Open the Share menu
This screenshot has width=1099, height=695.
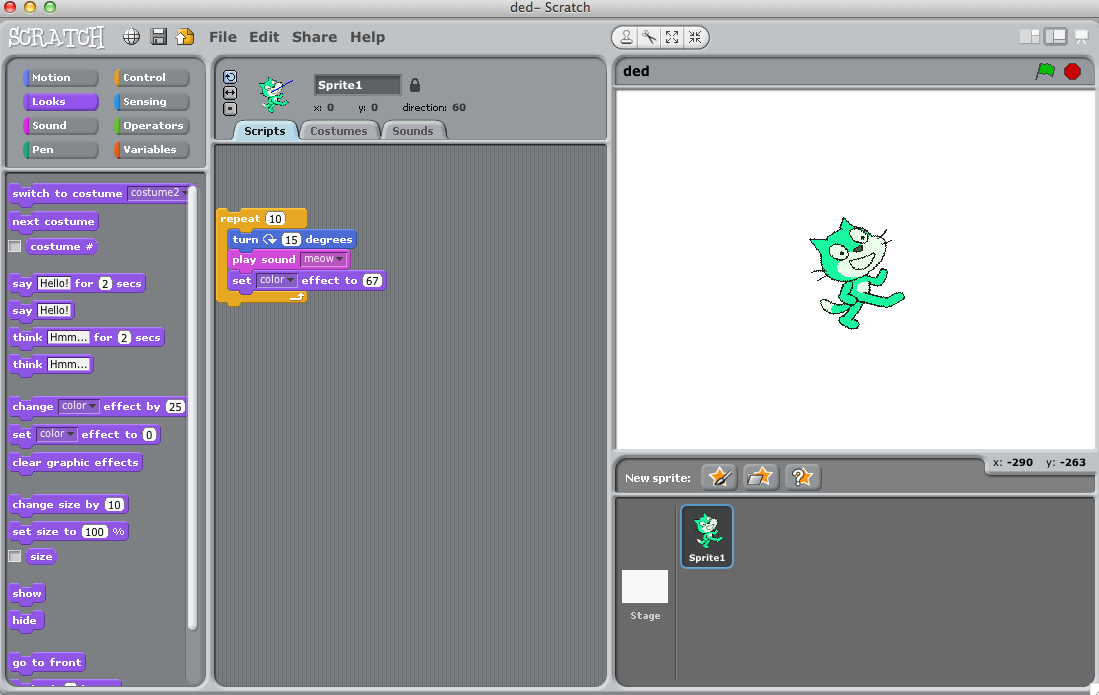tap(314, 37)
